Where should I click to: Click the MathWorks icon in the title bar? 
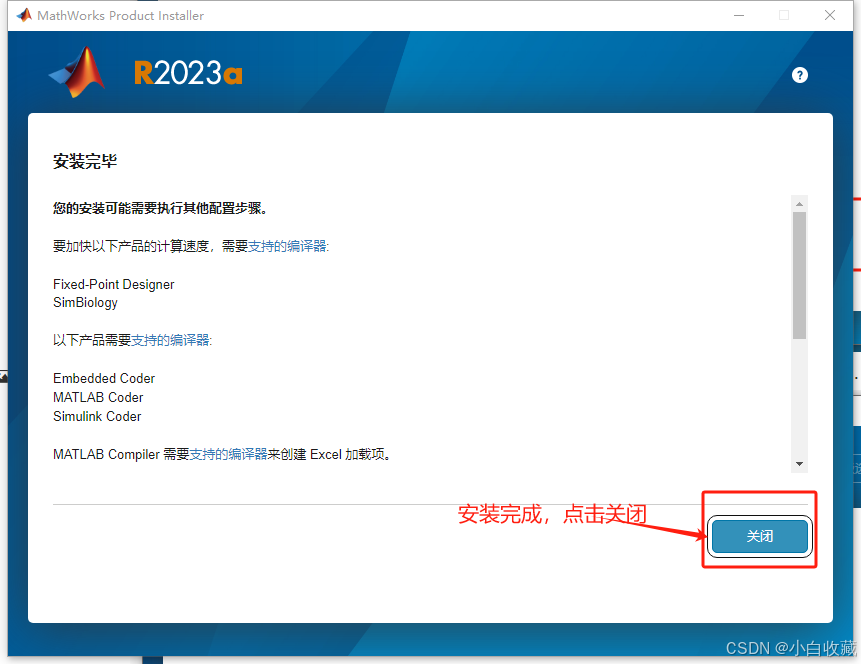point(24,15)
